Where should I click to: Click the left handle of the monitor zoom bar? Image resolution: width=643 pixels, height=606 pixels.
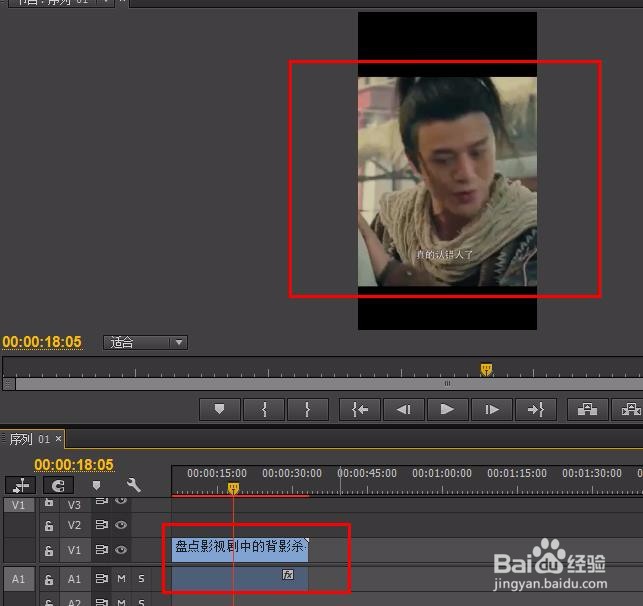coord(9,384)
